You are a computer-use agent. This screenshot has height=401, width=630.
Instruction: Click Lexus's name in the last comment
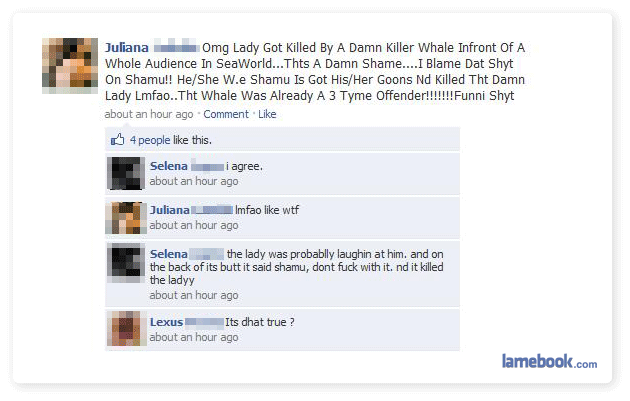click(x=166, y=322)
